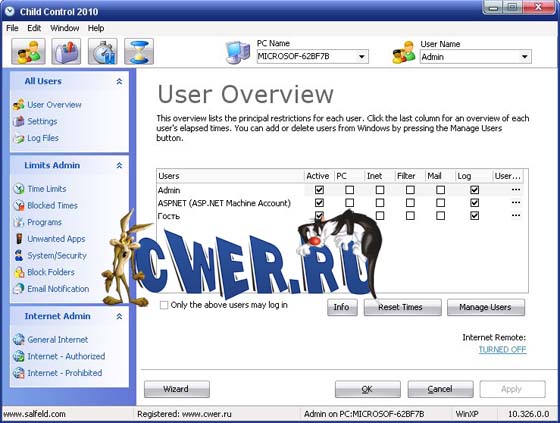Click the Manage Users button

tap(486, 307)
